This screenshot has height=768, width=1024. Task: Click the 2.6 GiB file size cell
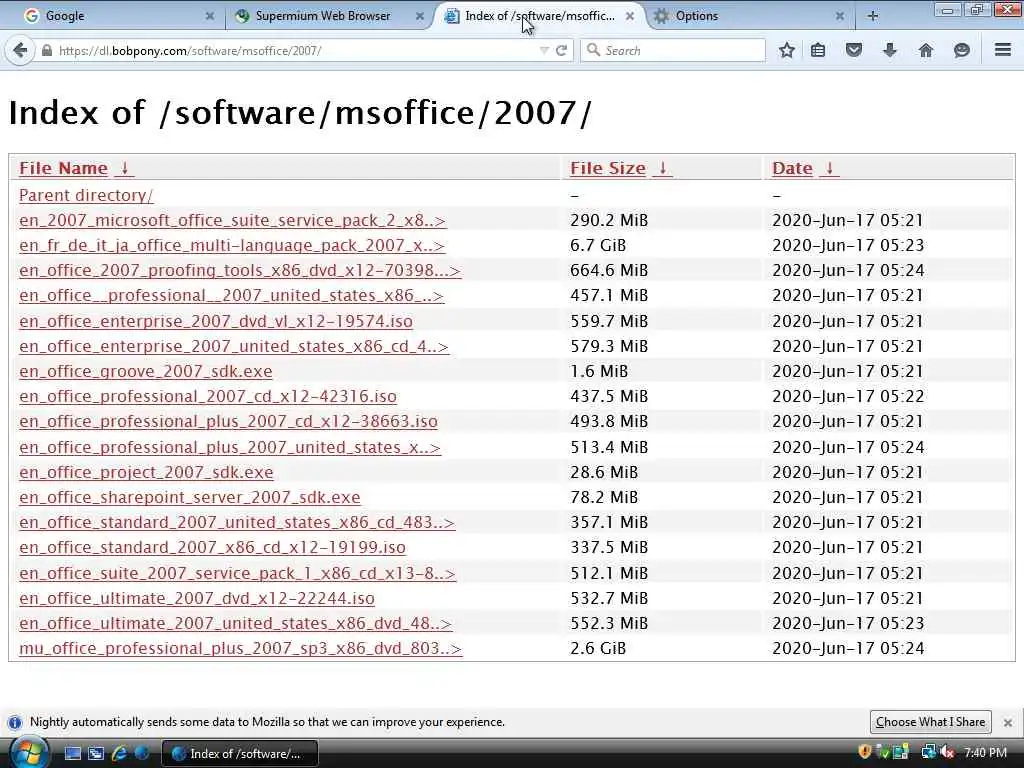(x=598, y=648)
